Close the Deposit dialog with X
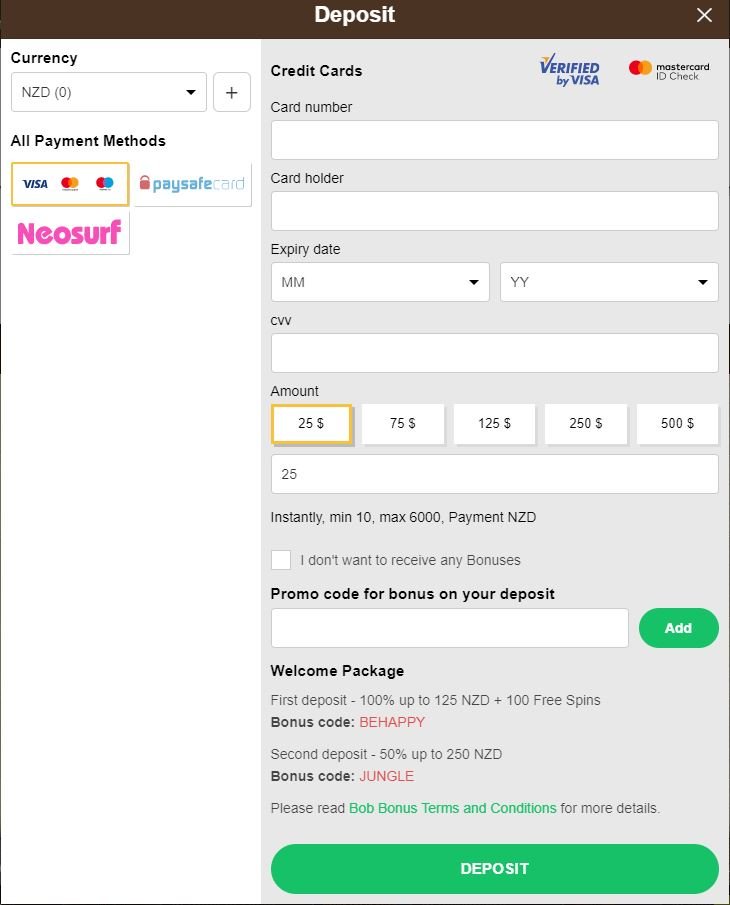This screenshot has width=730, height=905. (704, 15)
